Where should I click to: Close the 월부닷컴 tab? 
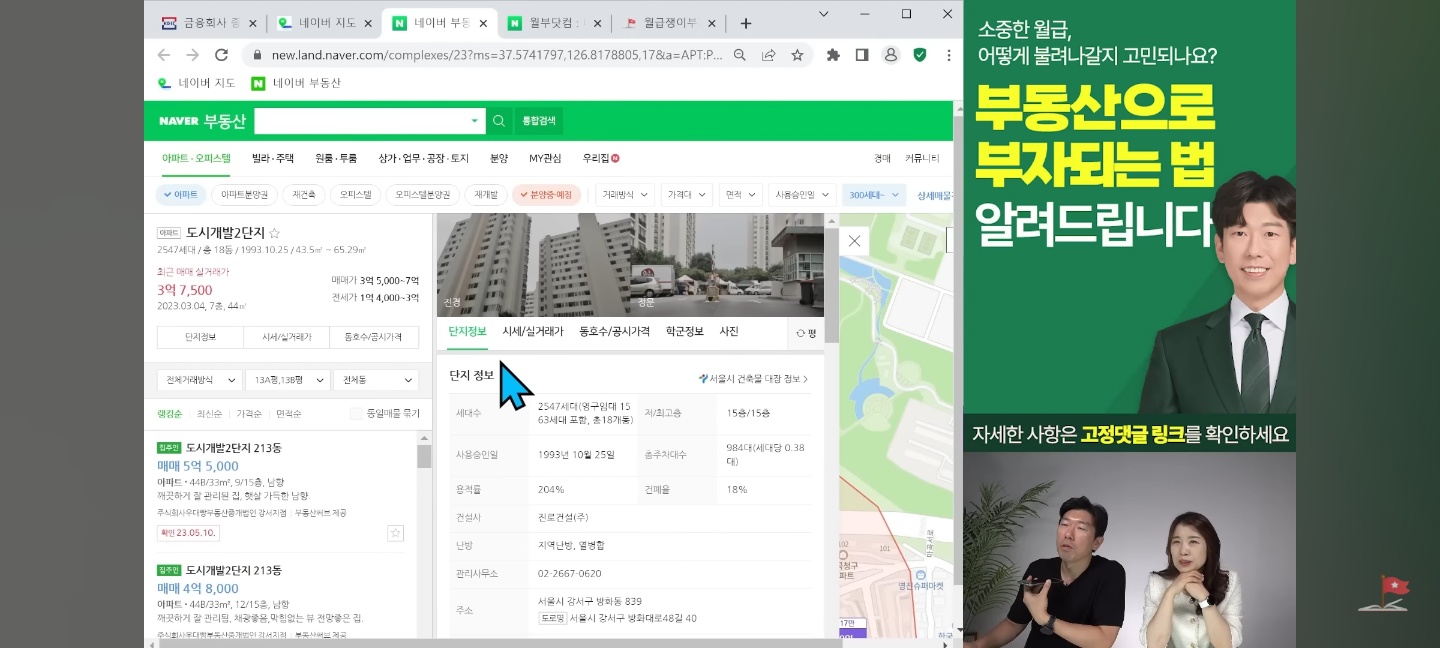597,23
